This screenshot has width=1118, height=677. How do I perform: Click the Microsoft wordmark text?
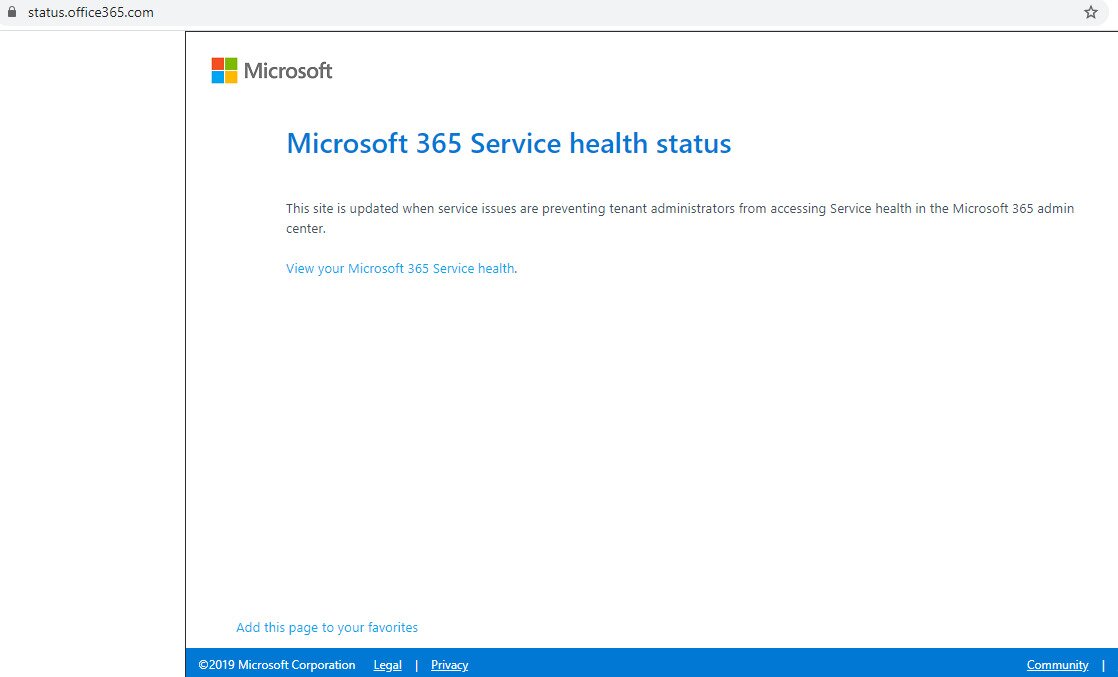288,71
